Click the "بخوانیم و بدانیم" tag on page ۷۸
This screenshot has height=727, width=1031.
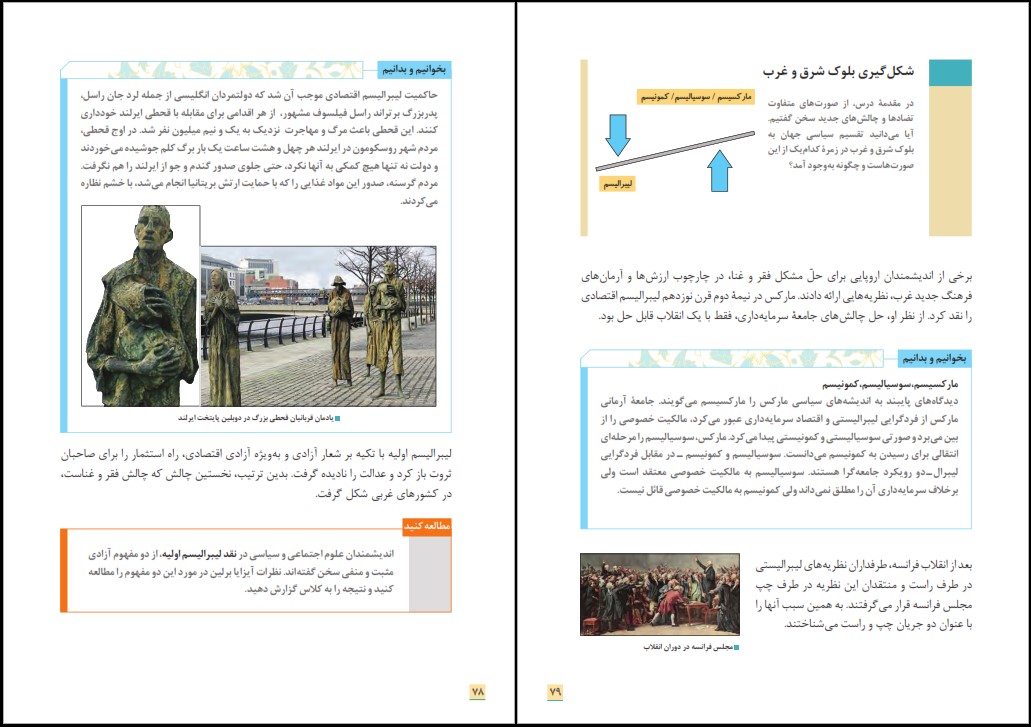pyautogui.click(x=414, y=69)
